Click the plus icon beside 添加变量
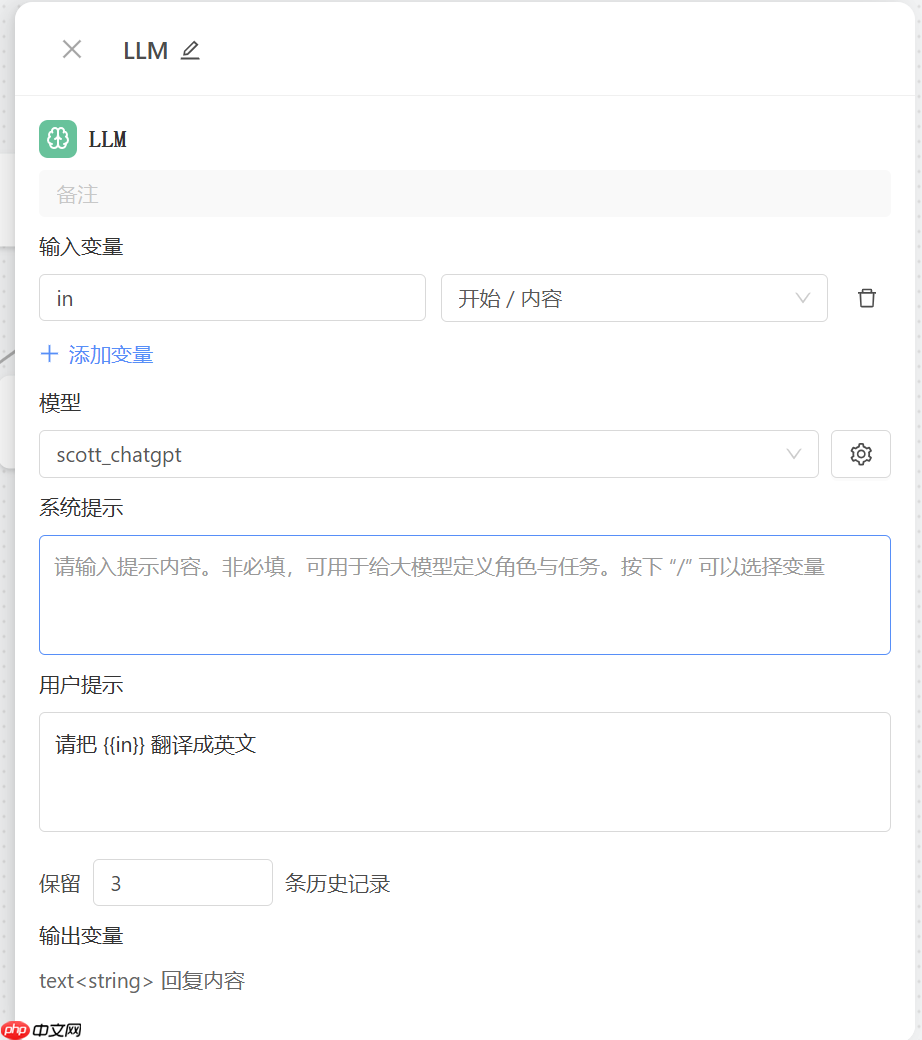This screenshot has width=922, height=1040. 50,353
